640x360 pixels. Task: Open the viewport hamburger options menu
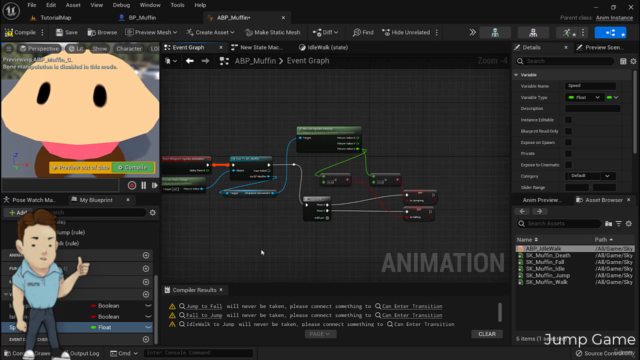(x=8, y=49)
